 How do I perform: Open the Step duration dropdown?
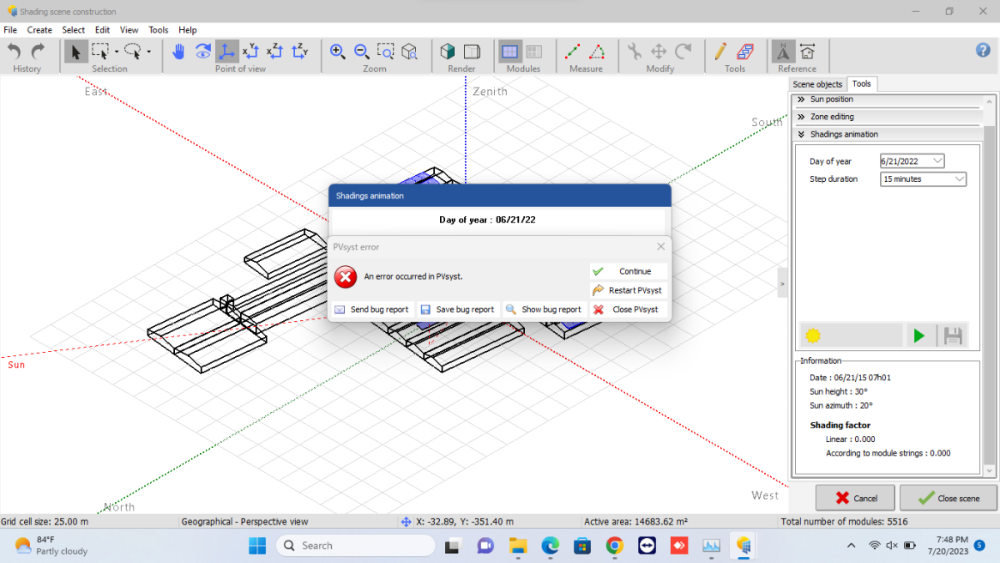coord(959,179)
